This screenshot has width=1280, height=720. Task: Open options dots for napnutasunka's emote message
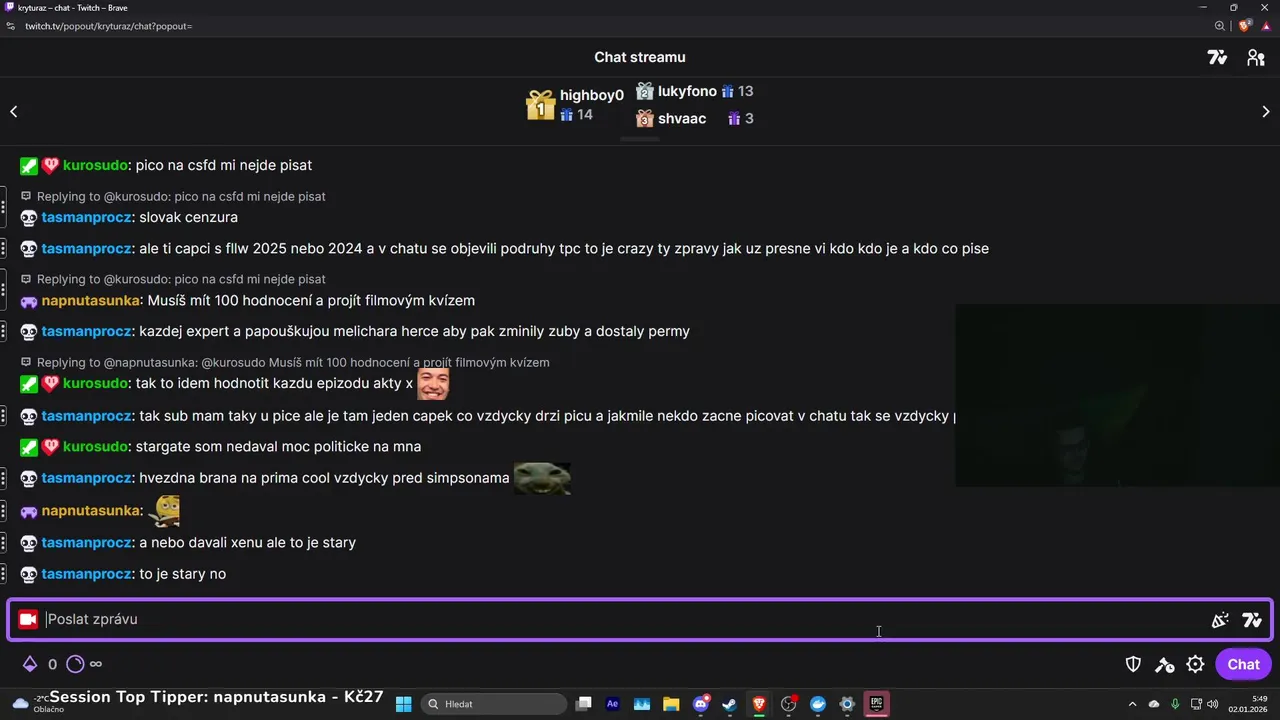4,511
